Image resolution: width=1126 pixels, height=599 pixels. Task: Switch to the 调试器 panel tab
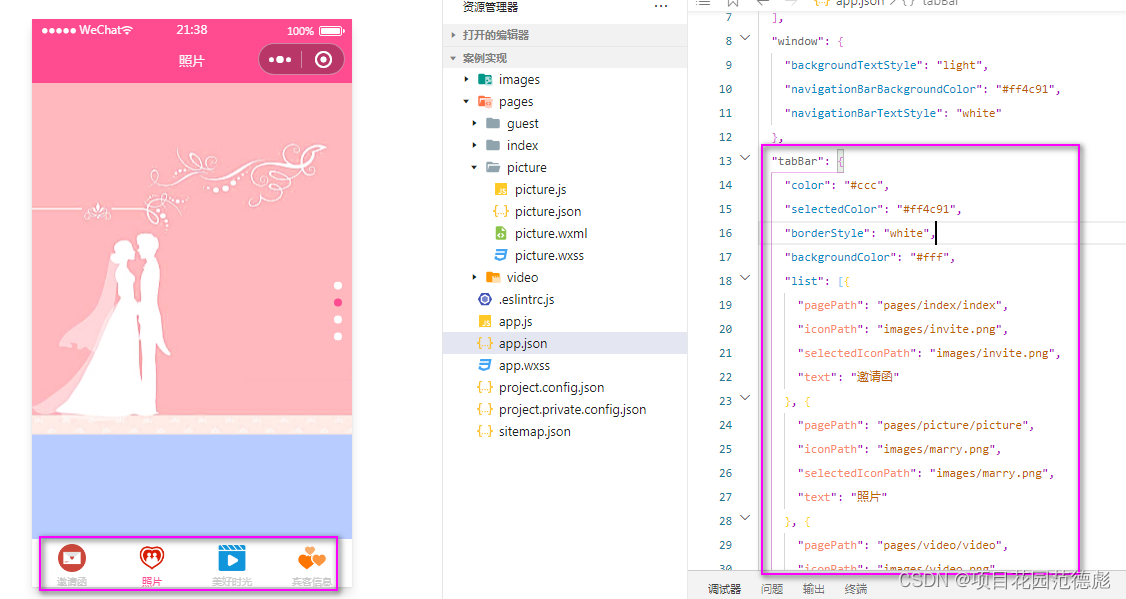(724, 589)
